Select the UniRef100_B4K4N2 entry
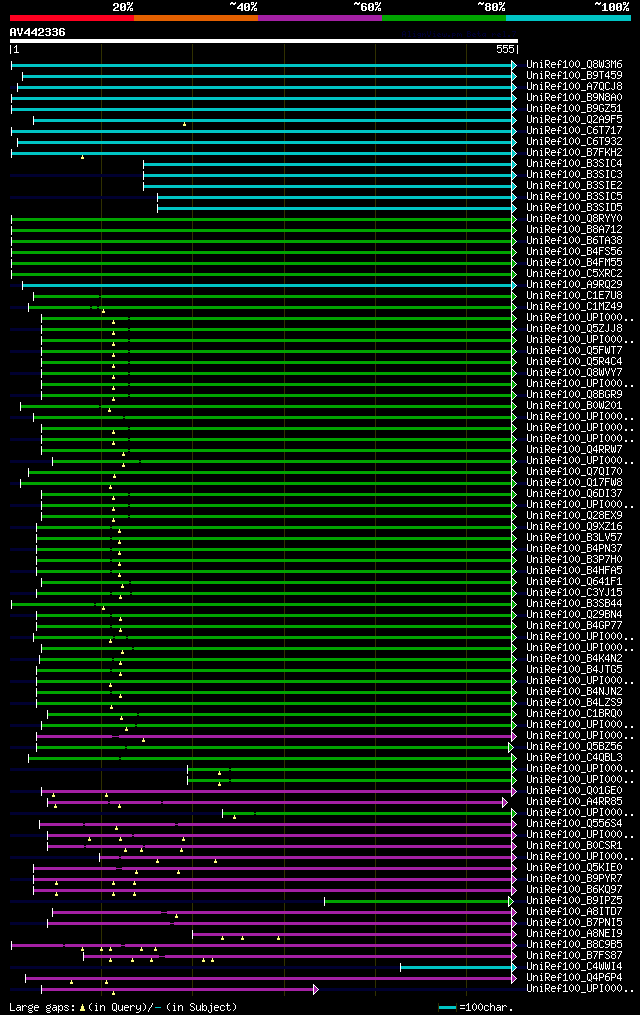The width and height of the screenshot is (640, 1015). pos(575,659)
